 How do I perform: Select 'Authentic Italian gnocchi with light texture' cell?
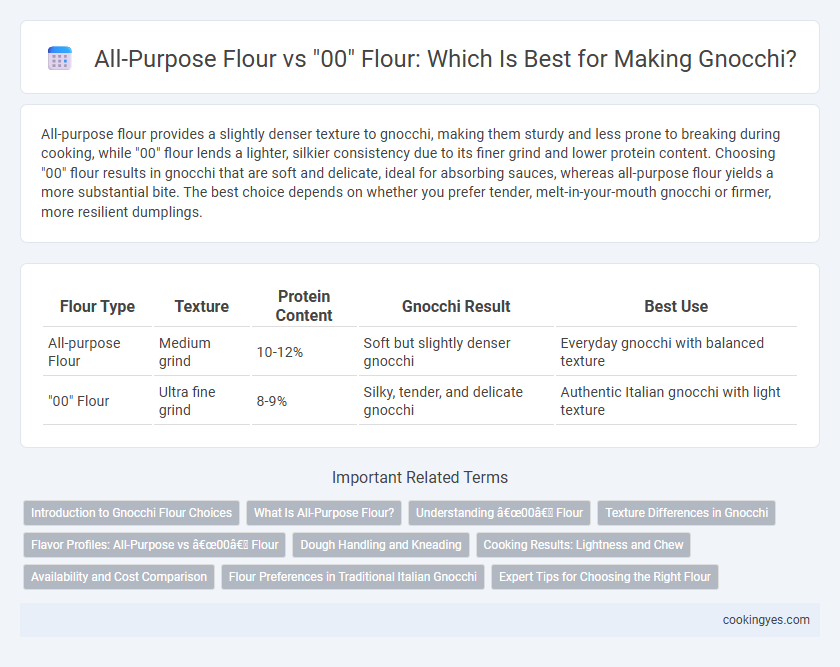pyautogui.click(x=676, y=401)
